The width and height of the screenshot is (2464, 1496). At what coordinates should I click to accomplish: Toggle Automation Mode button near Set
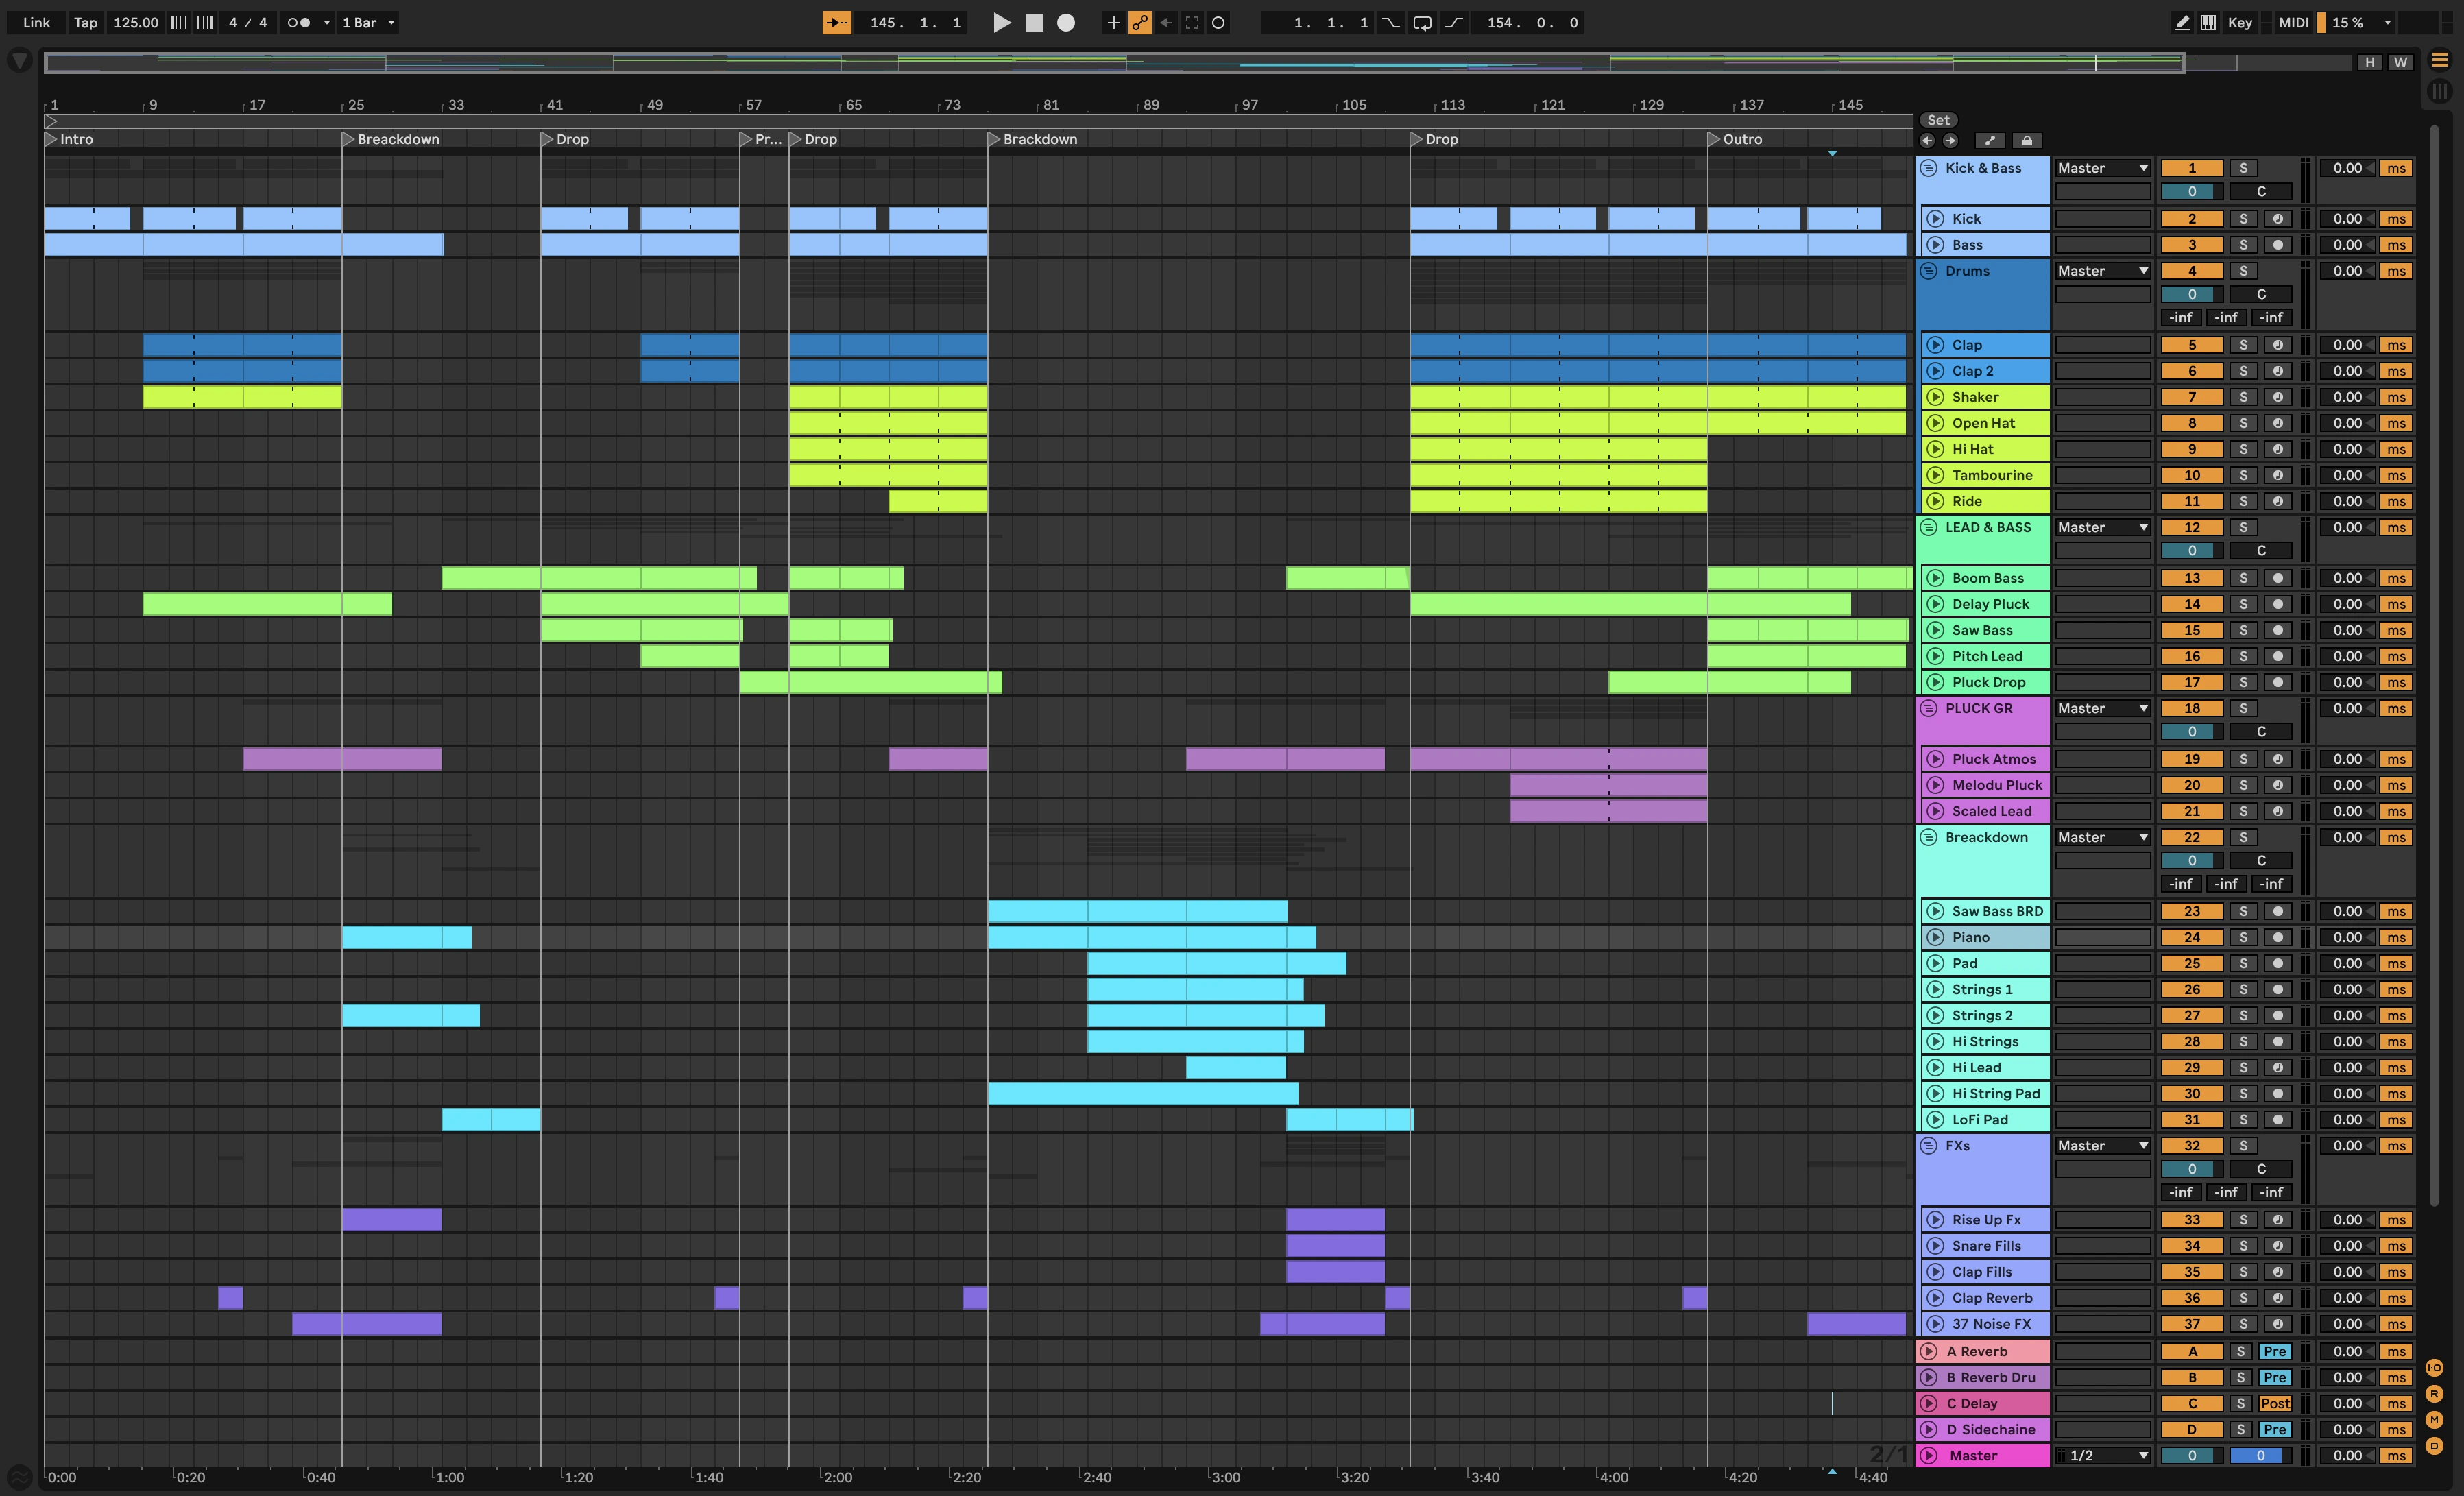point(1989,140)
